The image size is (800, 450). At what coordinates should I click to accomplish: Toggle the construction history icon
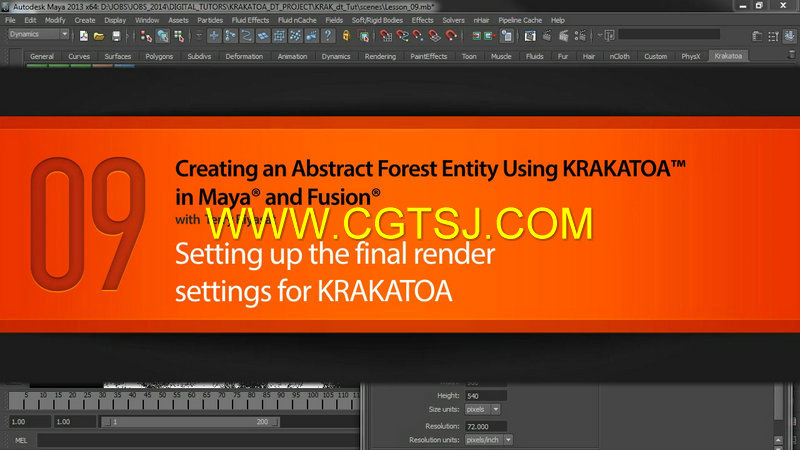(507, 36)
